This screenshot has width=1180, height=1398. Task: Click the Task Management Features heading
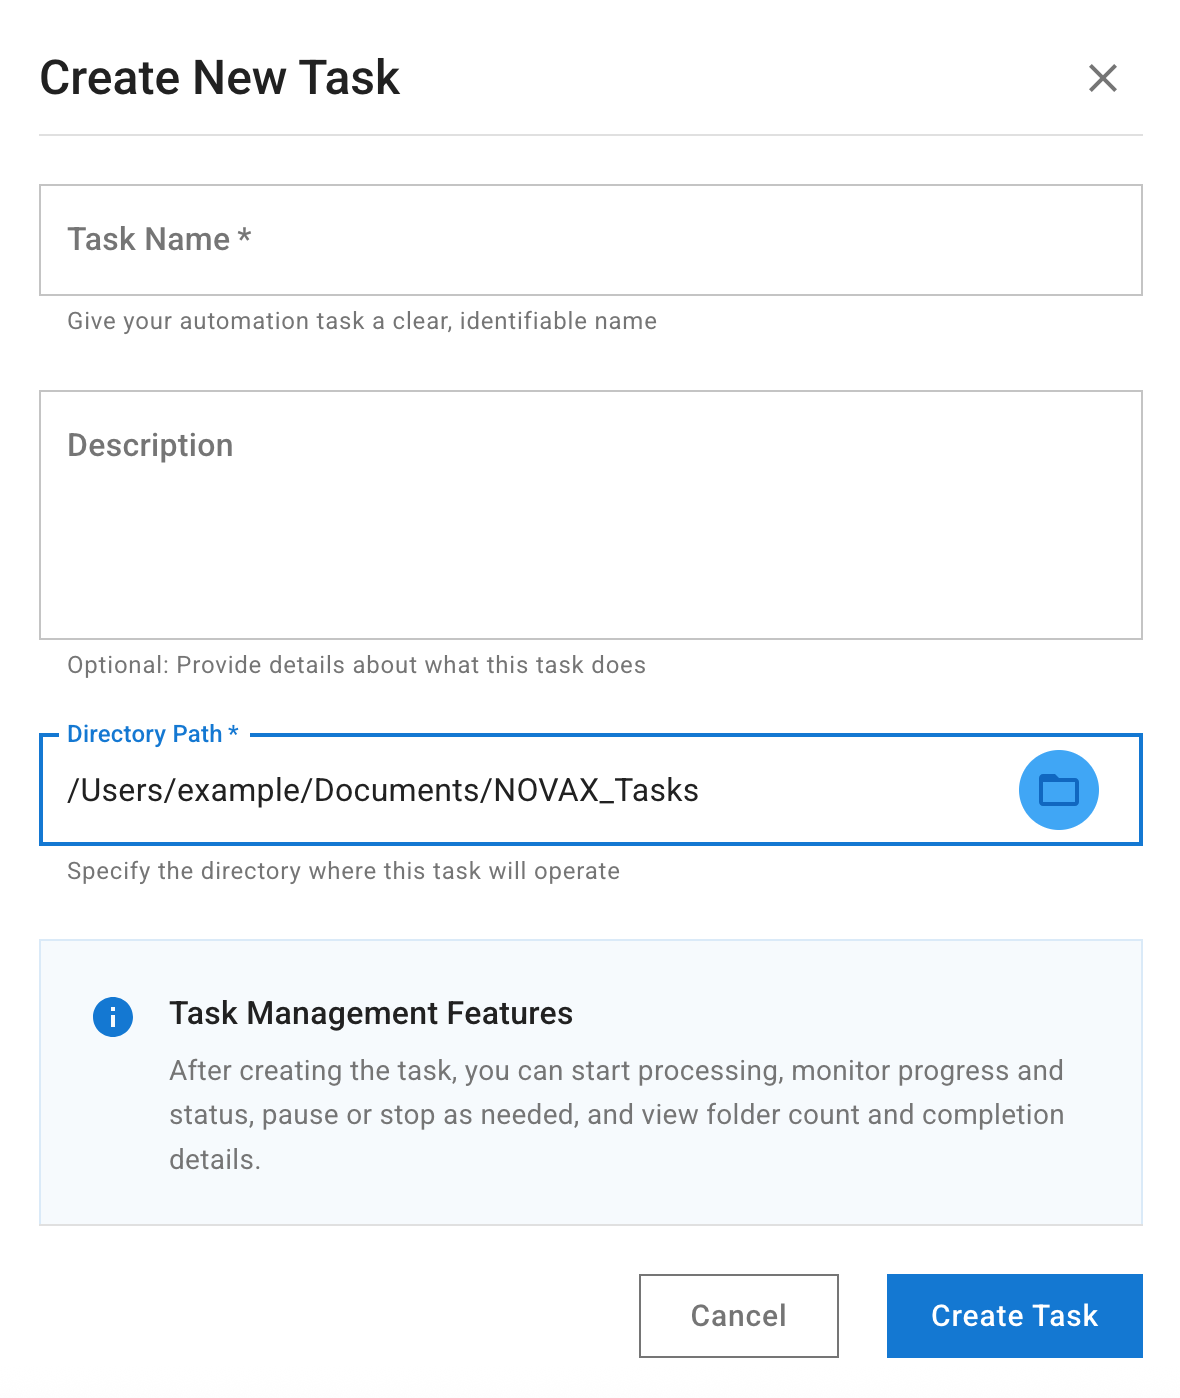[371, 1013]
